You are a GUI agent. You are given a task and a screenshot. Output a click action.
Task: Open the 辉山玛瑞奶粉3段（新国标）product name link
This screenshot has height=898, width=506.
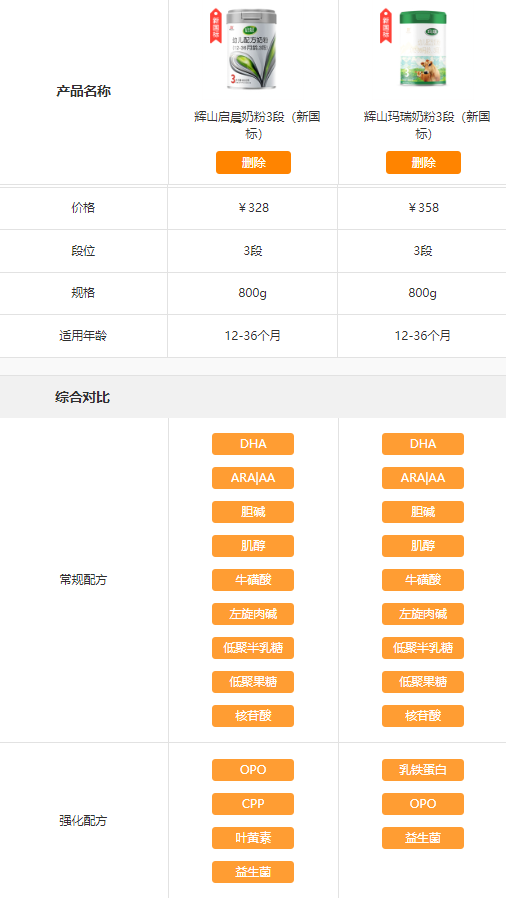427,125
